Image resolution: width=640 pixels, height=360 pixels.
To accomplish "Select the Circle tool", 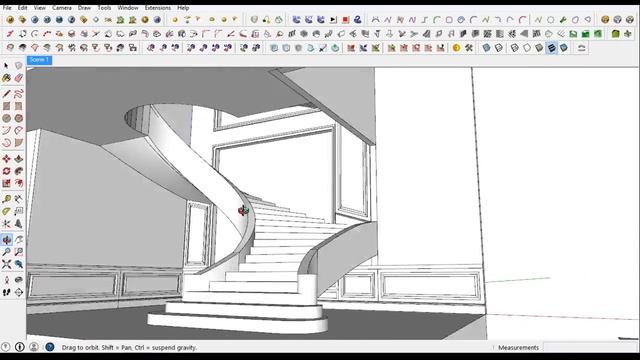I will pos(6,118).
